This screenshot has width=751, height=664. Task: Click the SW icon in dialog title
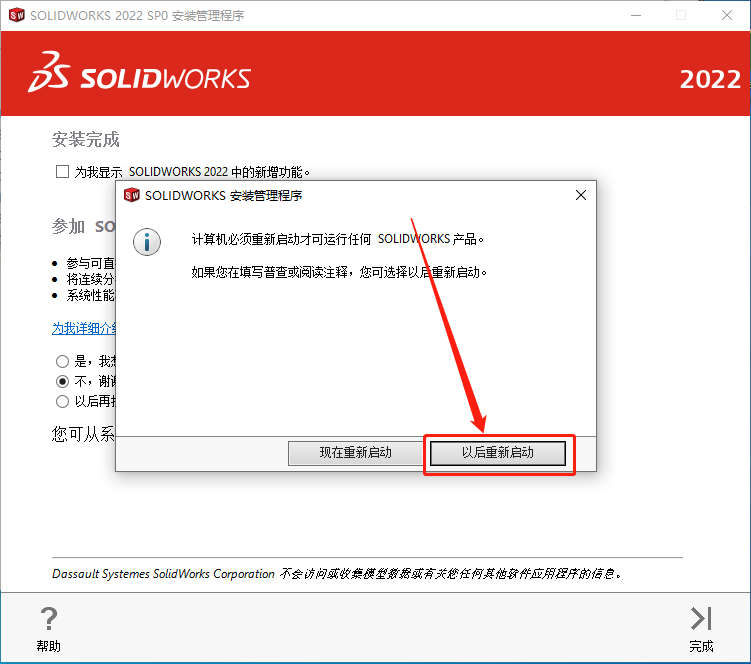(132, 195)
